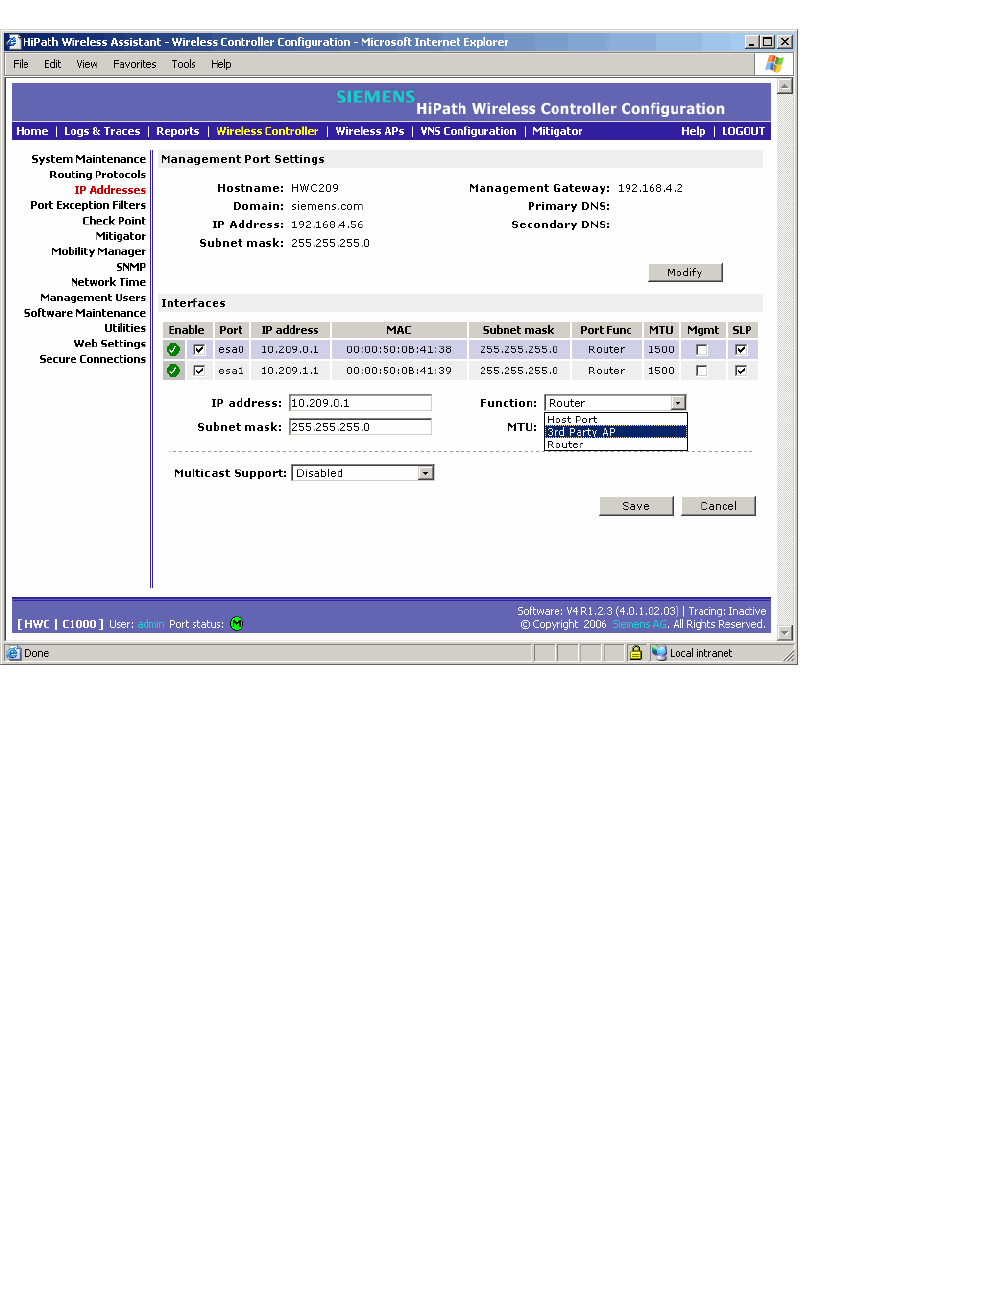
Task: Click the Local intranet zone icon
Action: 659,653
